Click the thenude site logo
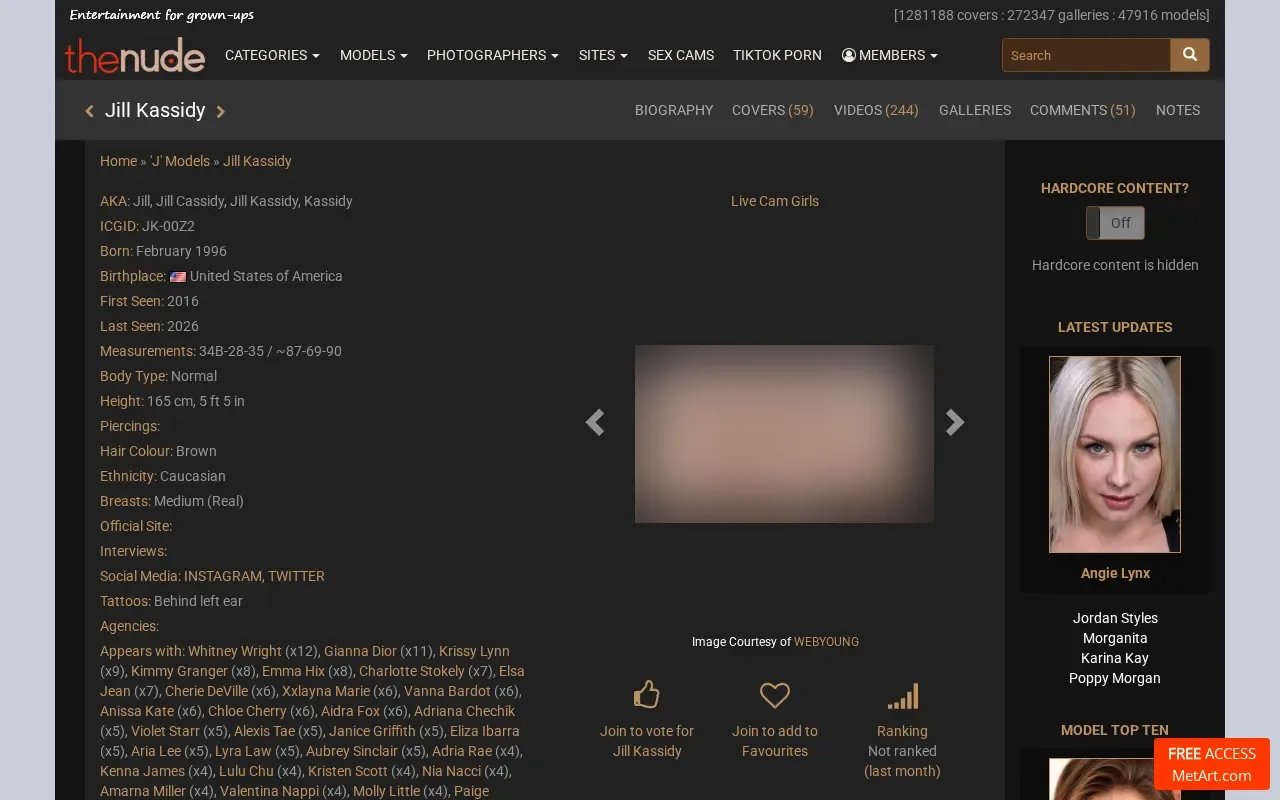Screen dimensions: 1280x800 click(x=135, y=56)
